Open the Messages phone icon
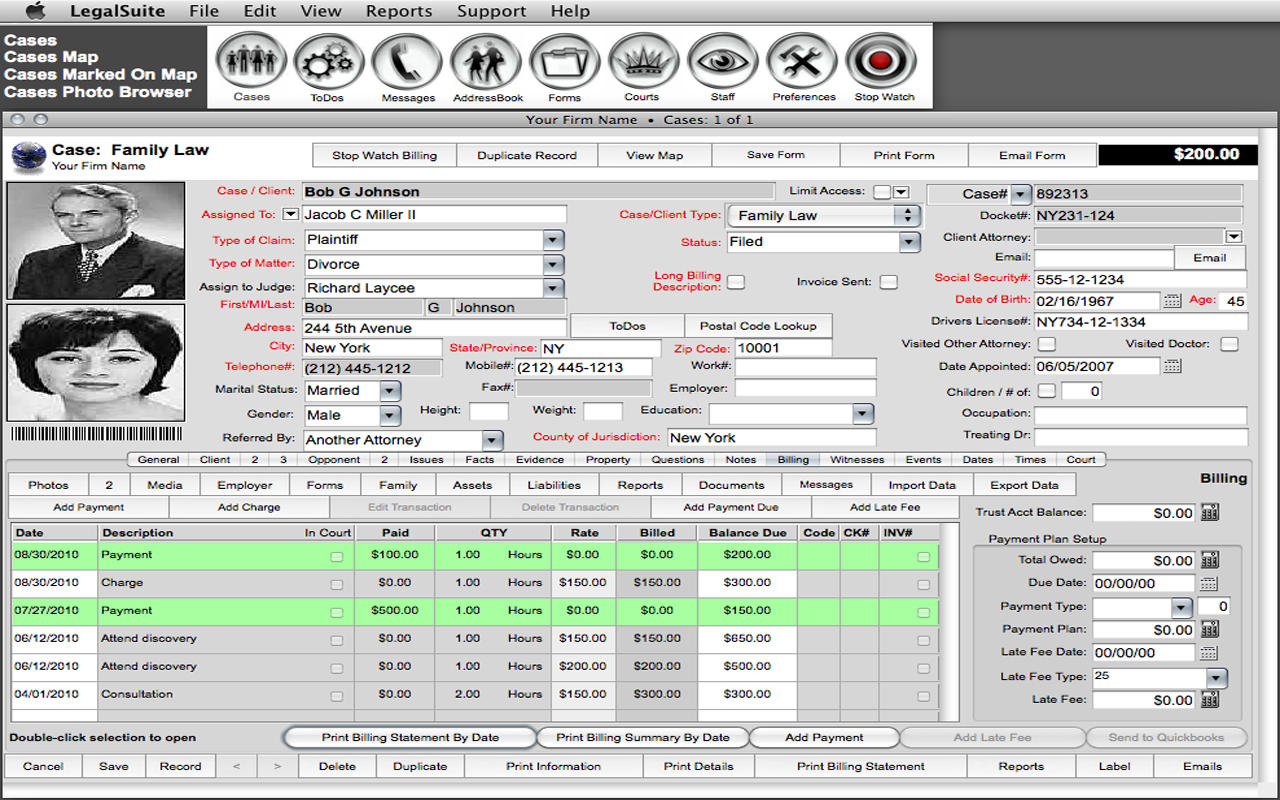This screenshot has width=1280, height=800. pyautogui.click(x=407, y=62)
